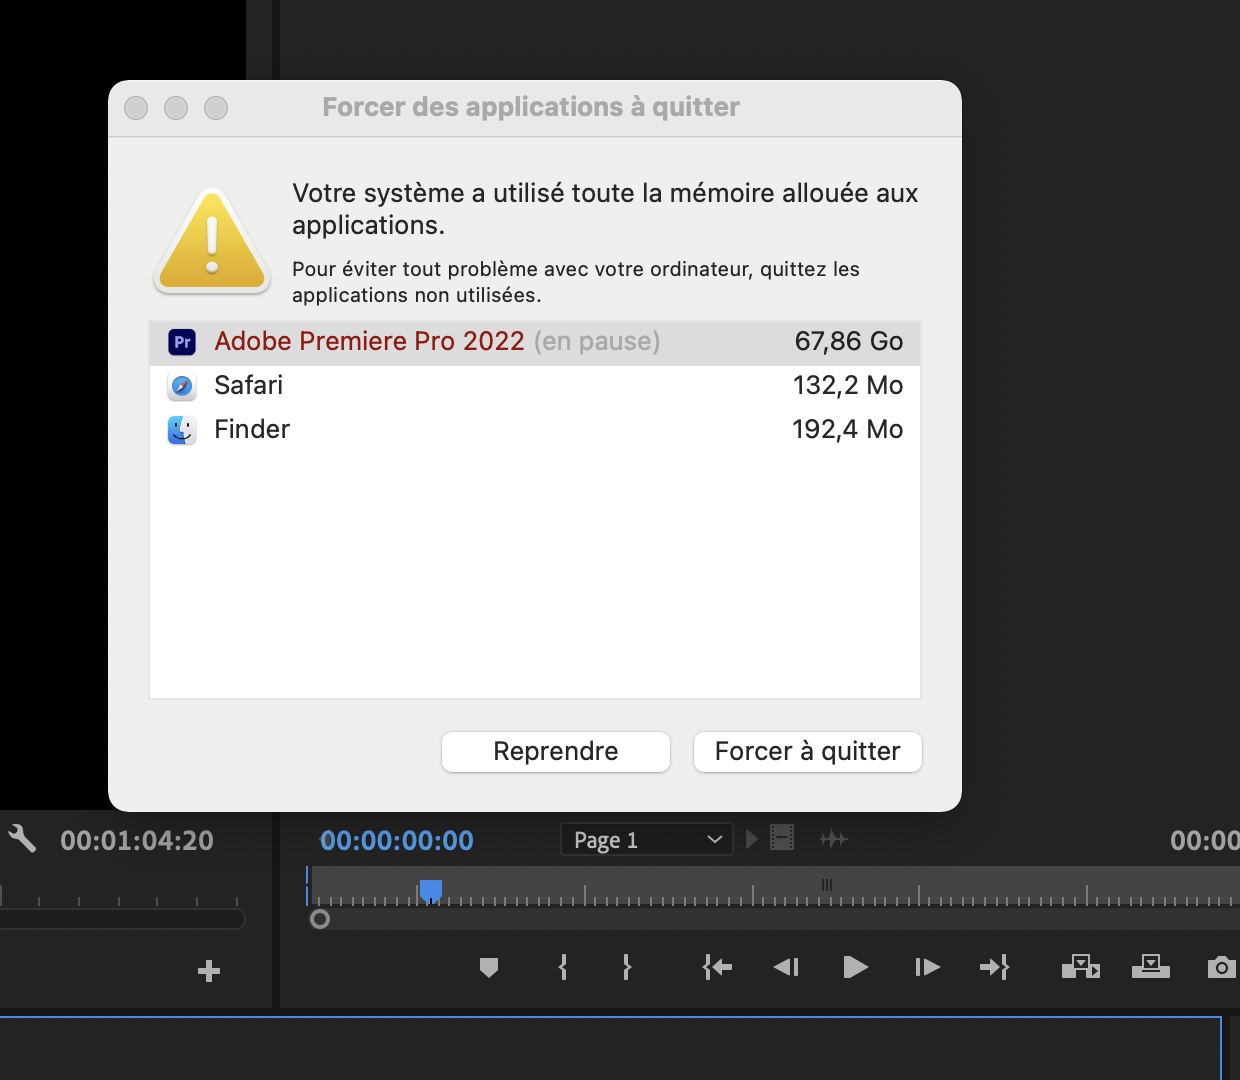This screenshot has height=1080, width=1240.
Task: Click the play-only toggle triangle icon
Action: pyautogui.click(x=752, y=839)
